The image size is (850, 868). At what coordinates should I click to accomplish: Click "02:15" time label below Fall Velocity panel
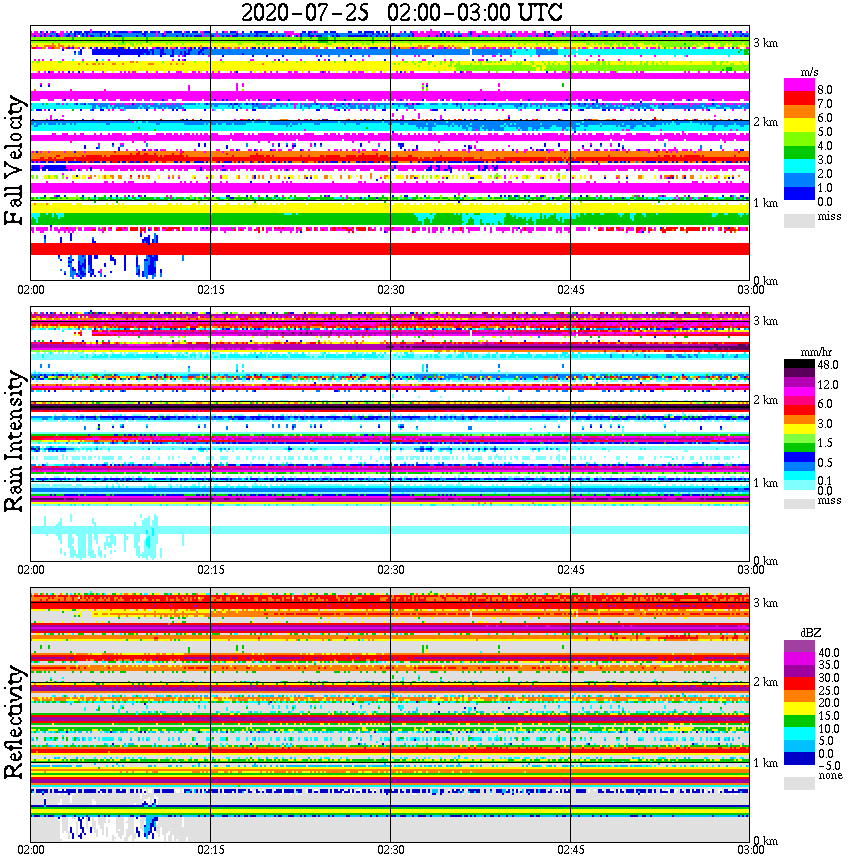[210, 290]
